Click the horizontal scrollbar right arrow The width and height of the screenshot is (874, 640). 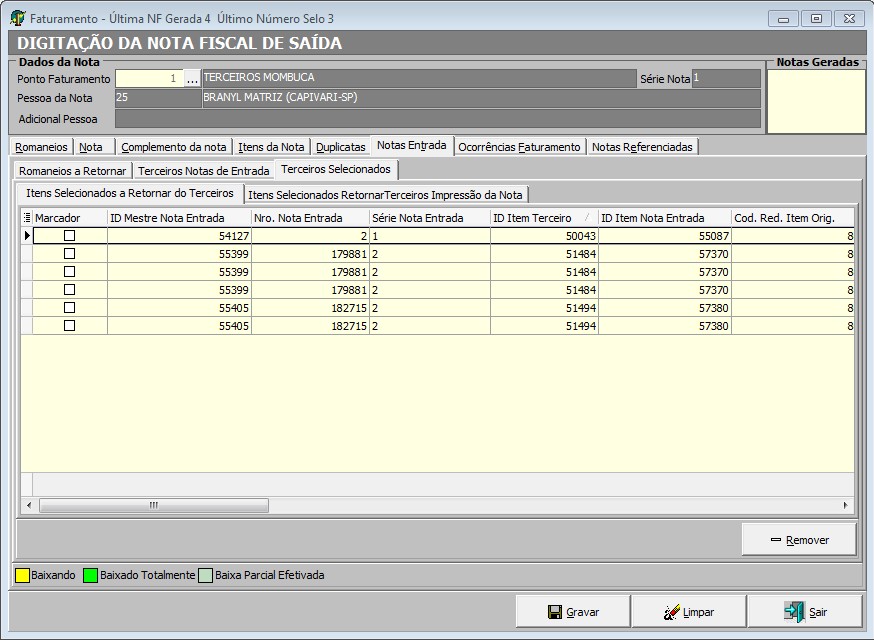point(847,505)
